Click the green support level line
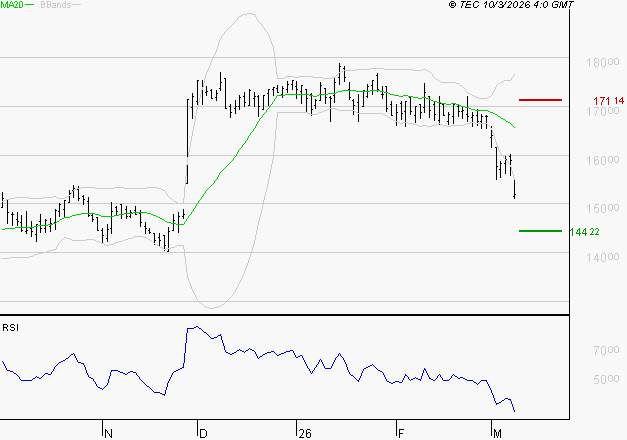Image resolution: width=627 pixels, height=440 pixels. 540,231
